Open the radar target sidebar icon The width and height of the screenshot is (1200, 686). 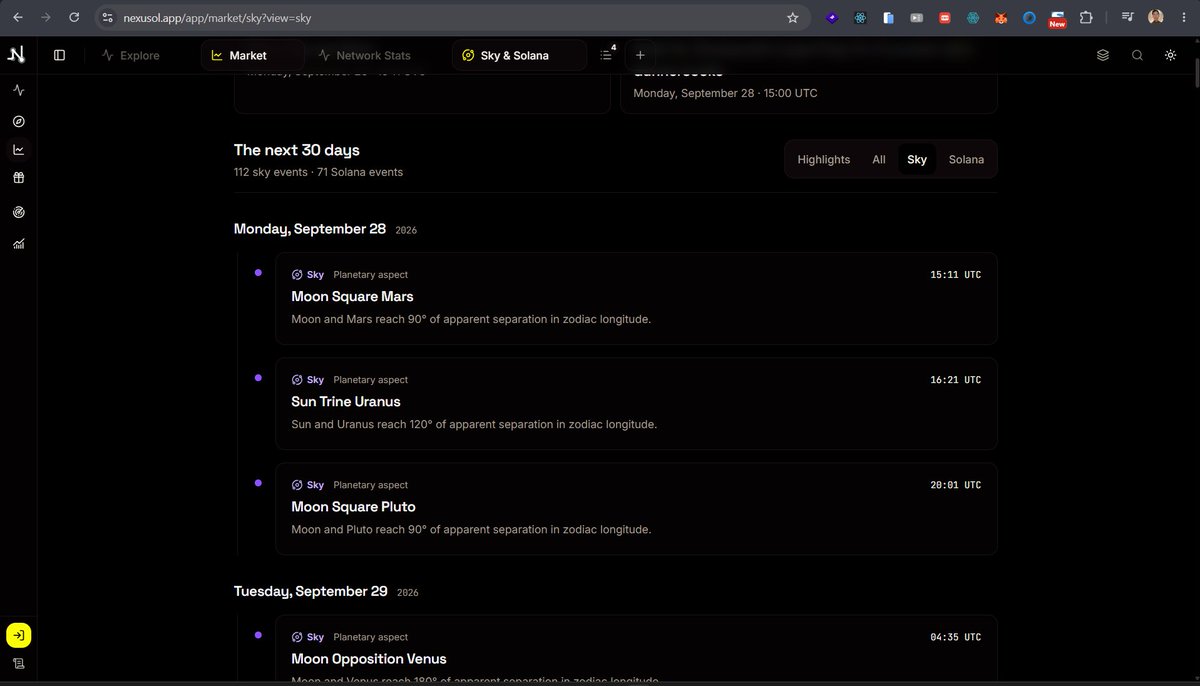(x=18, y=212)
